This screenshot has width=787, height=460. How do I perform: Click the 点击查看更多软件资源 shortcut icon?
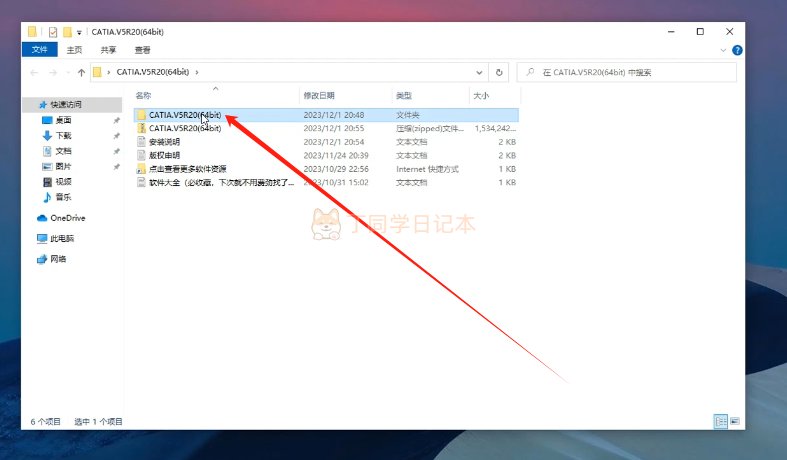pos(142,169)
